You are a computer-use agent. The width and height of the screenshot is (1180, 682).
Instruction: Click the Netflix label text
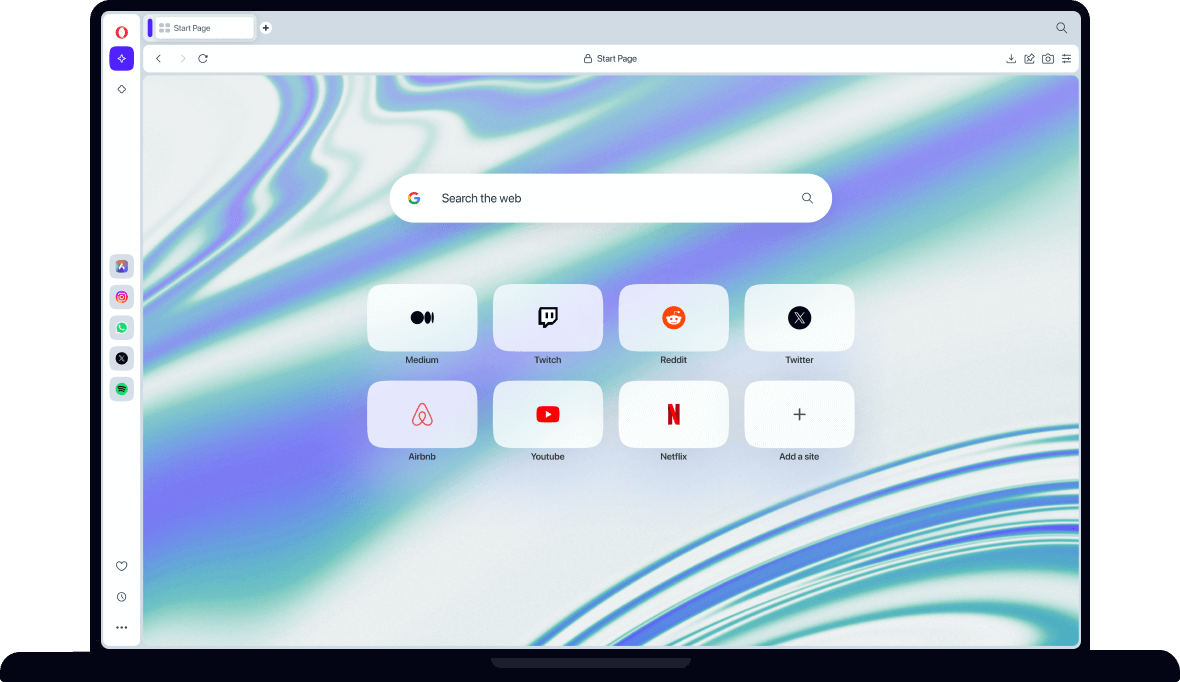coord(674,457)
